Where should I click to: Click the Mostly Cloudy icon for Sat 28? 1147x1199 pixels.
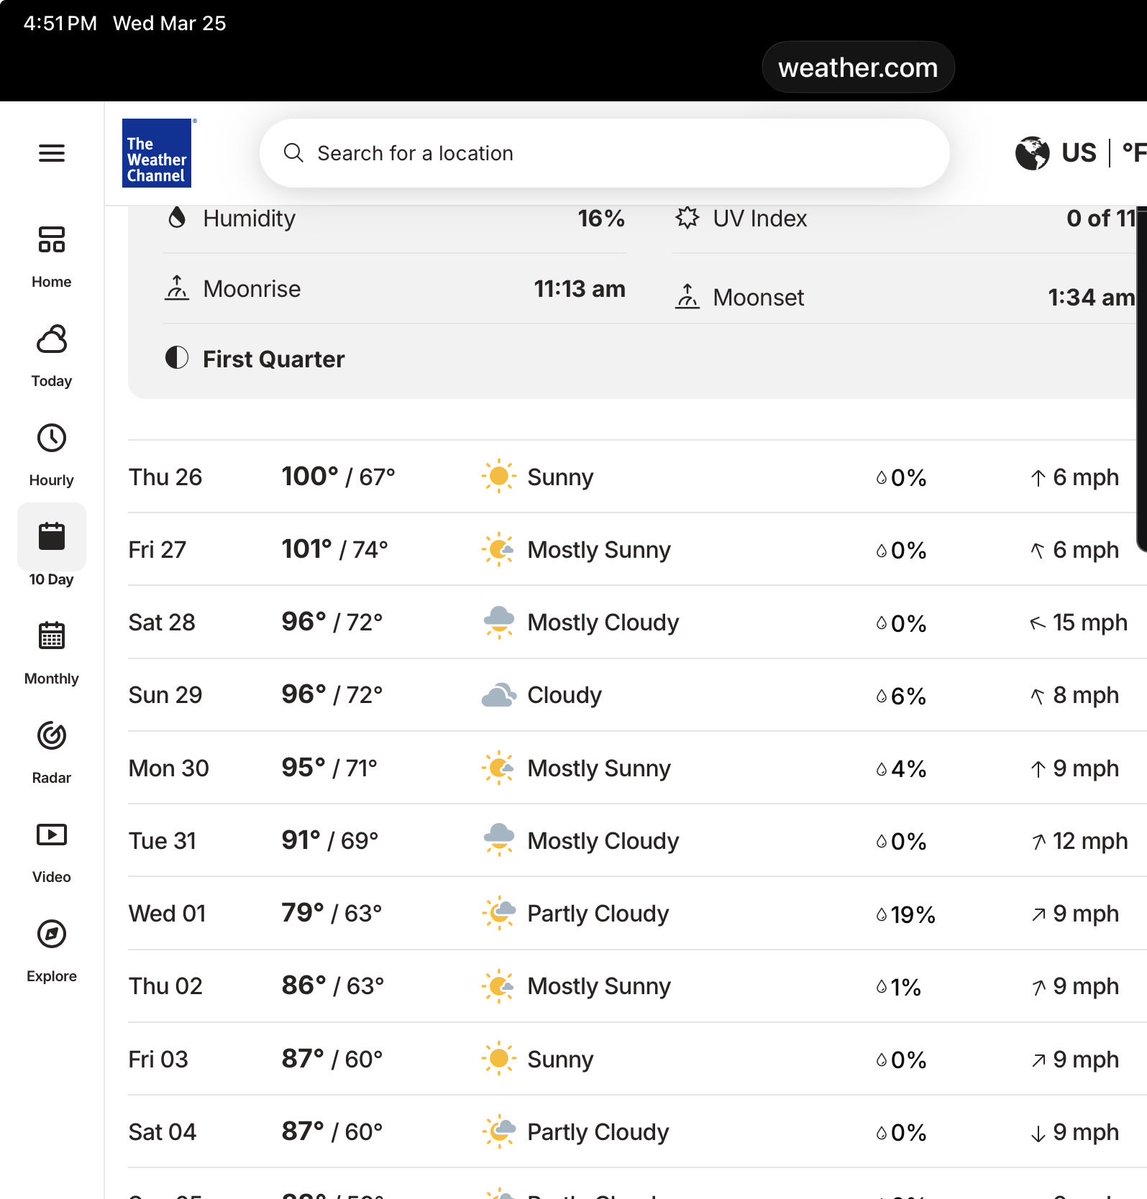point(499,622)
